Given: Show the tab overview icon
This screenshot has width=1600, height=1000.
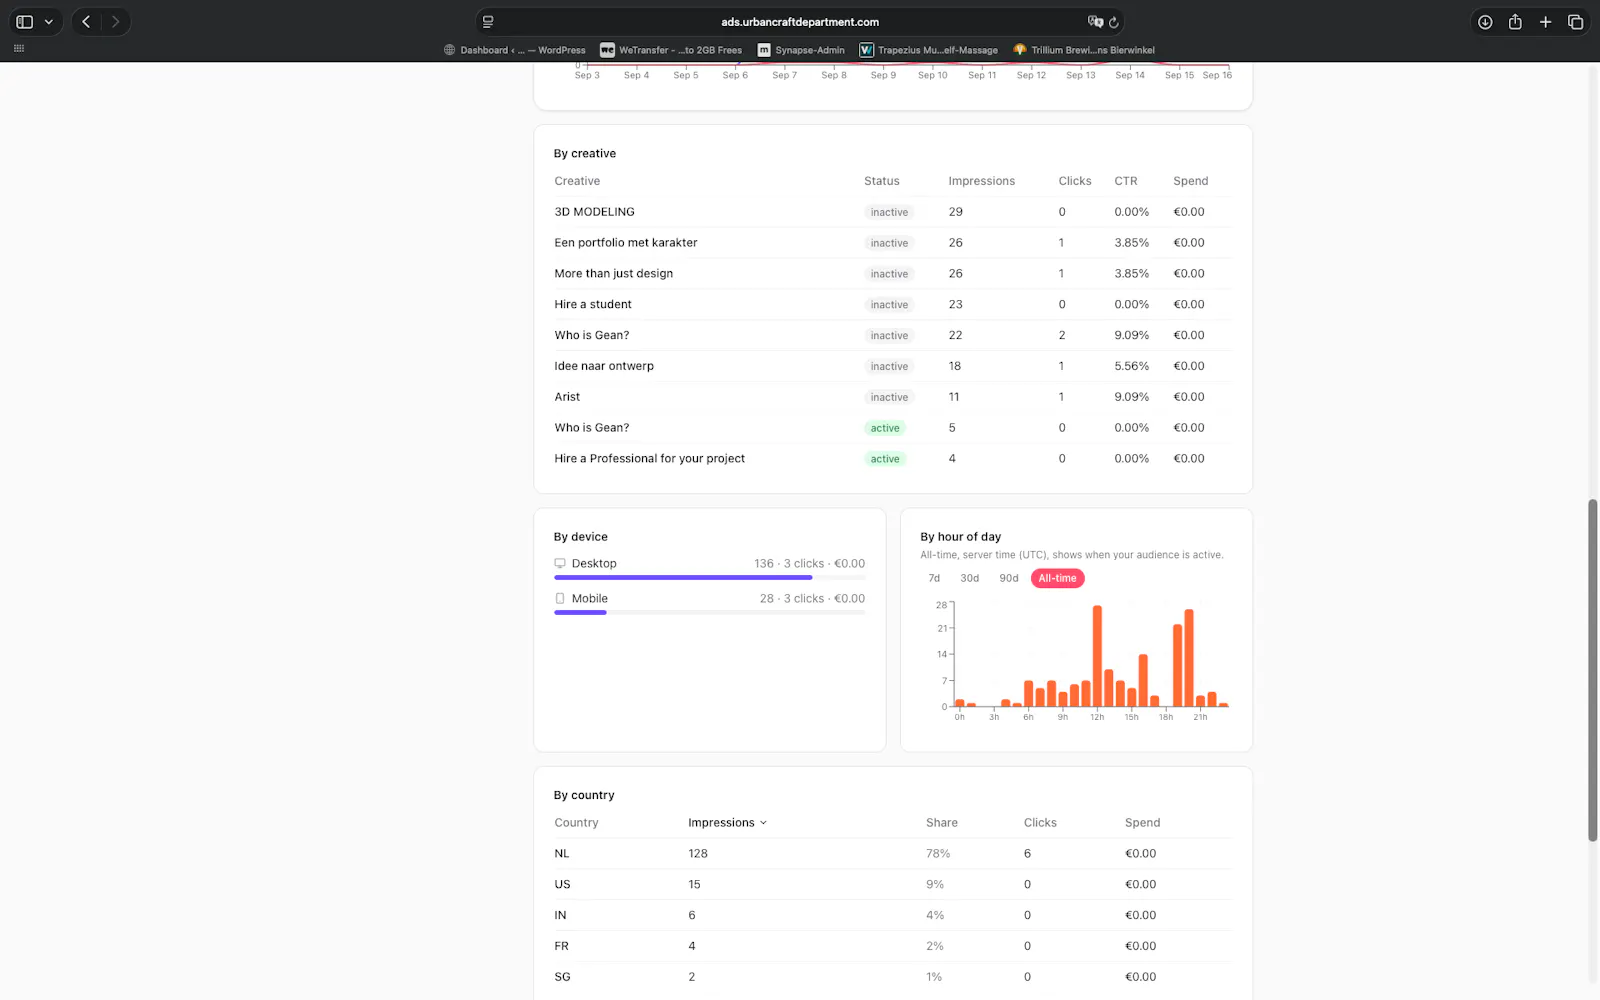Looking at the screenshot, I should point(1575,21).
